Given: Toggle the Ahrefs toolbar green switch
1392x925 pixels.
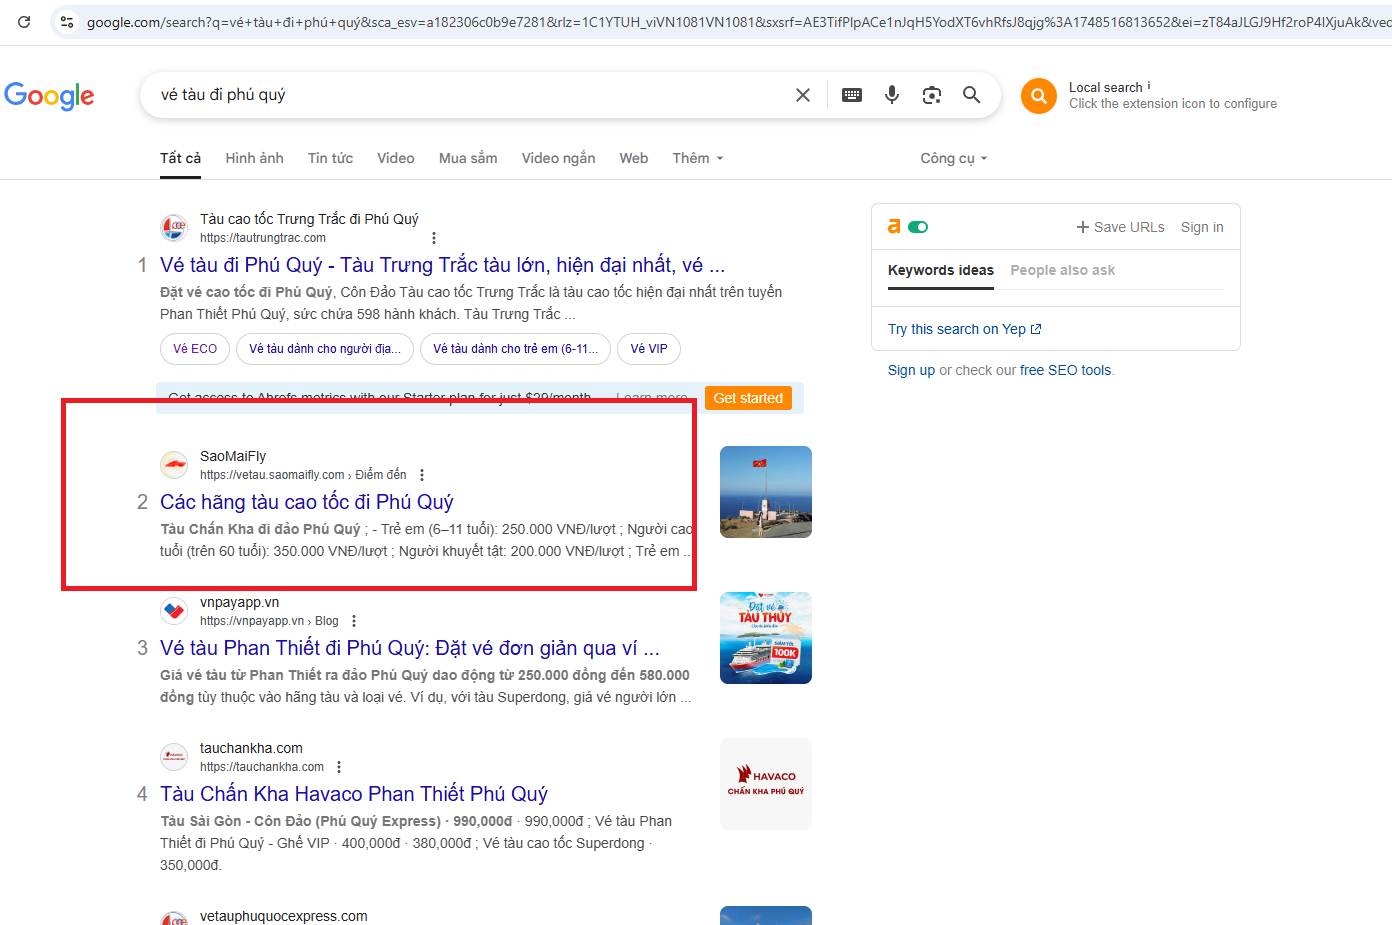Looking at the screenshot, I should click(x=918, y=227).
